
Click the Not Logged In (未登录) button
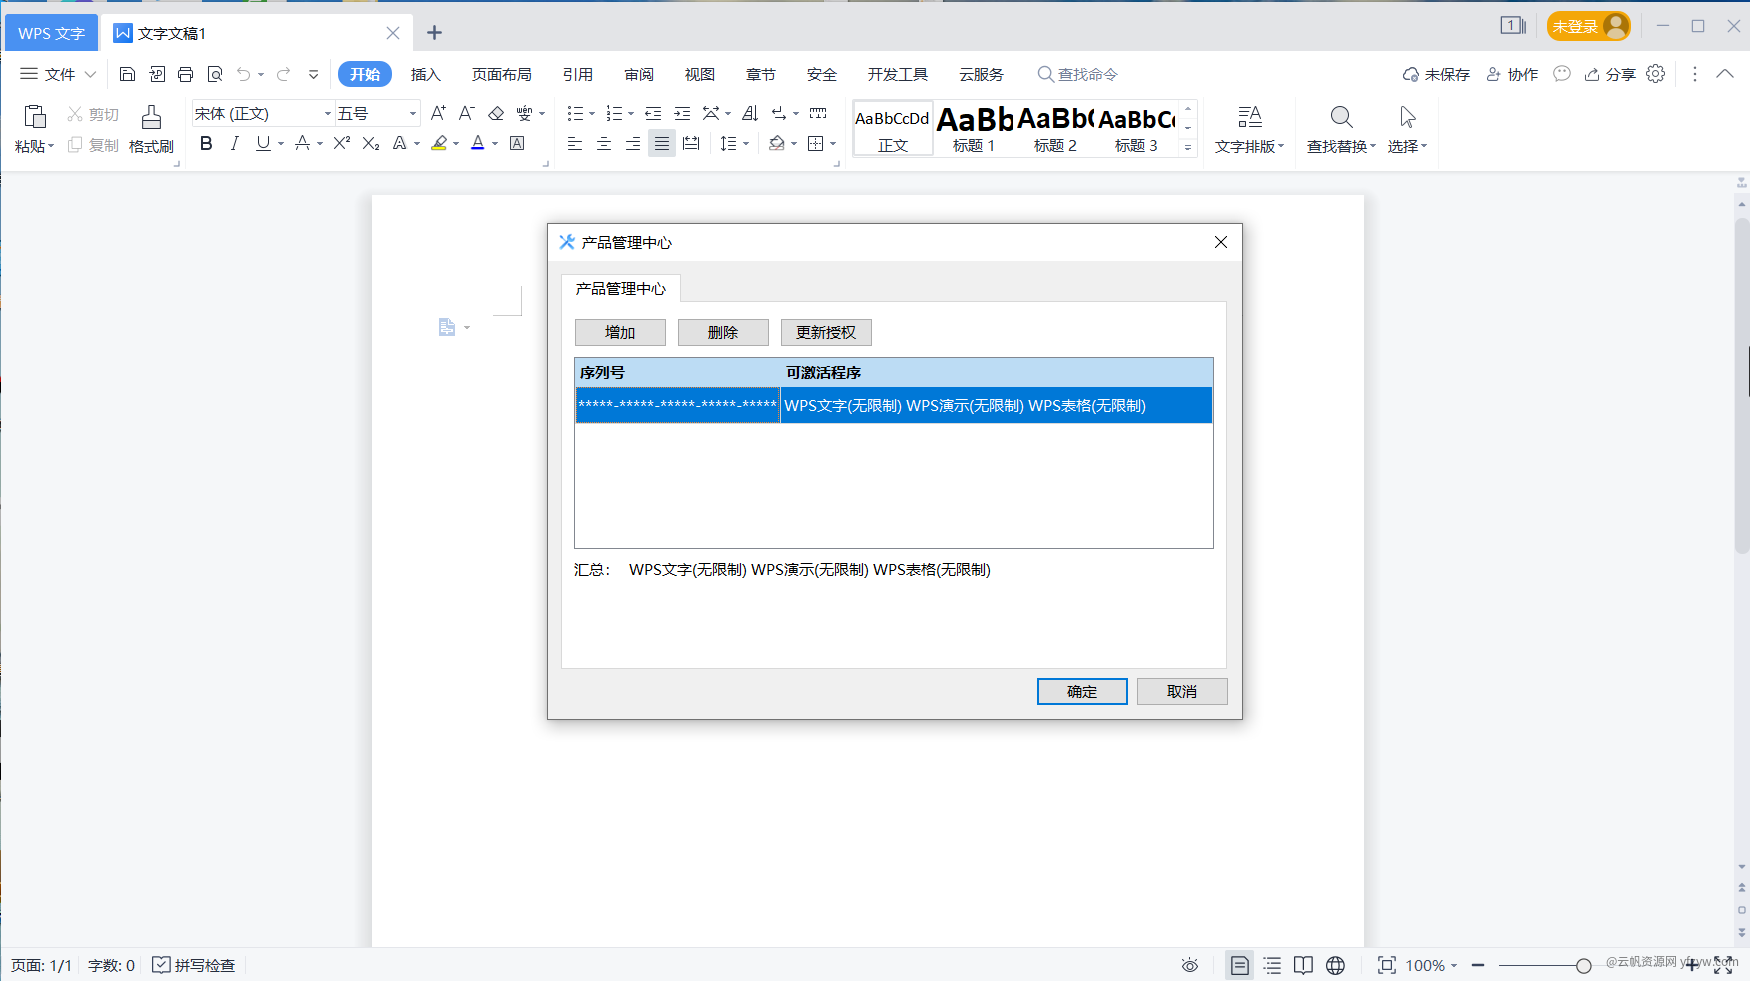pyautogui.click(x=1589, y=26)
